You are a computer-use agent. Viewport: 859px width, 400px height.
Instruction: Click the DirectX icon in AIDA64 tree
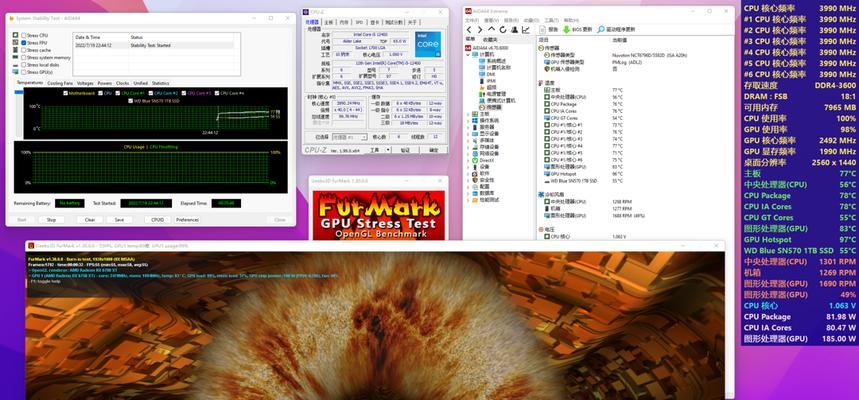(475, 160)
